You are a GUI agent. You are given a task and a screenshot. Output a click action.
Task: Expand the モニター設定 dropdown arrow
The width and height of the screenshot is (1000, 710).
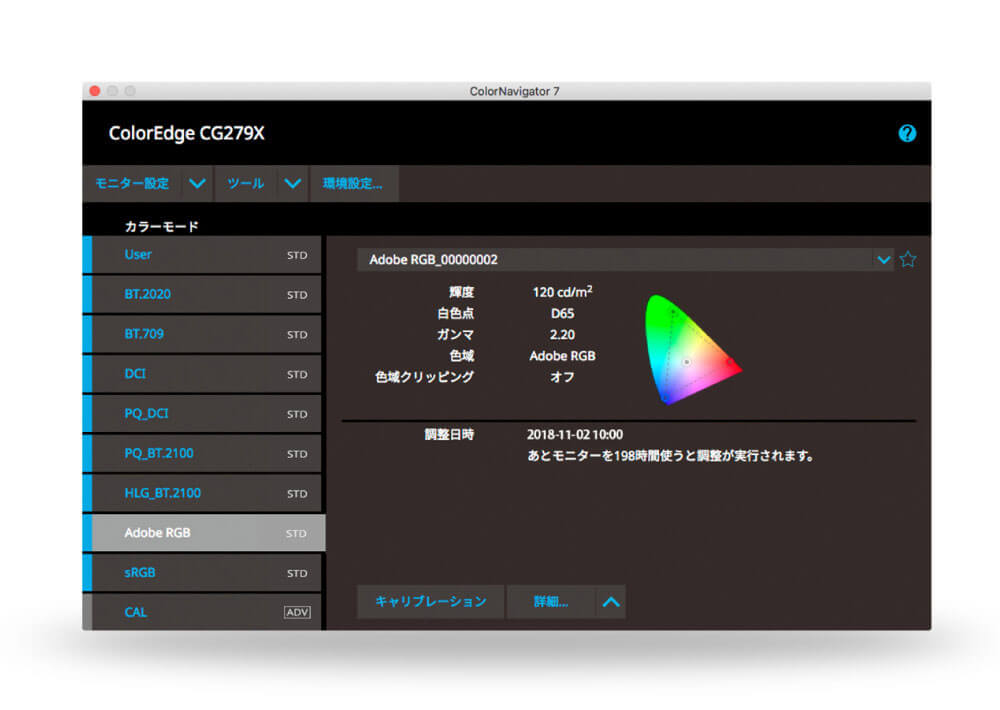(197, 184)
